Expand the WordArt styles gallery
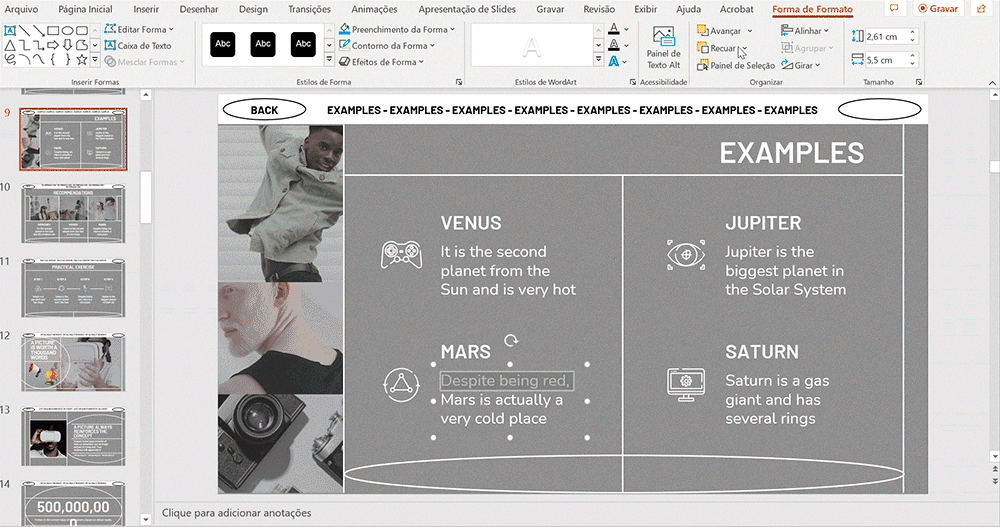 pos(598,60)
